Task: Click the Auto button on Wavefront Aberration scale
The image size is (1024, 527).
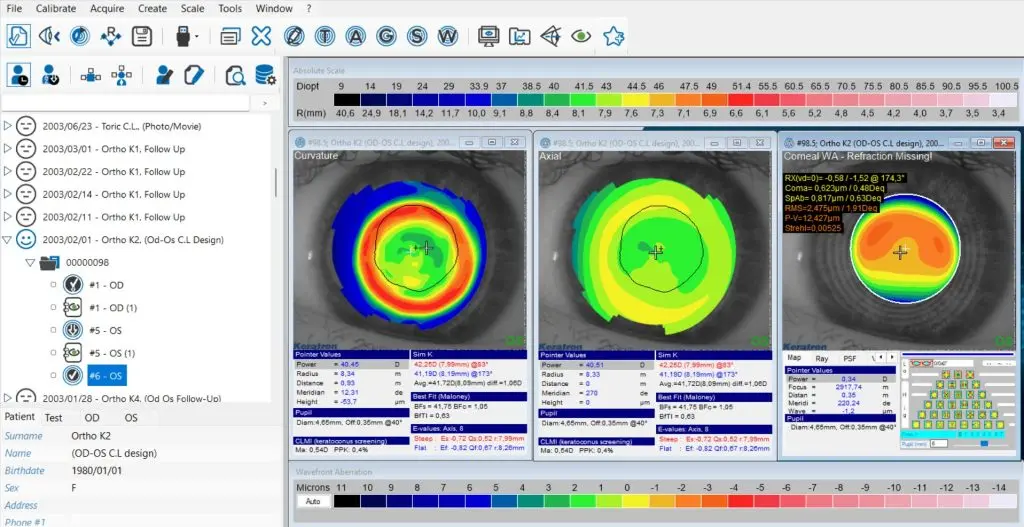Action: (x=312, y=502)
